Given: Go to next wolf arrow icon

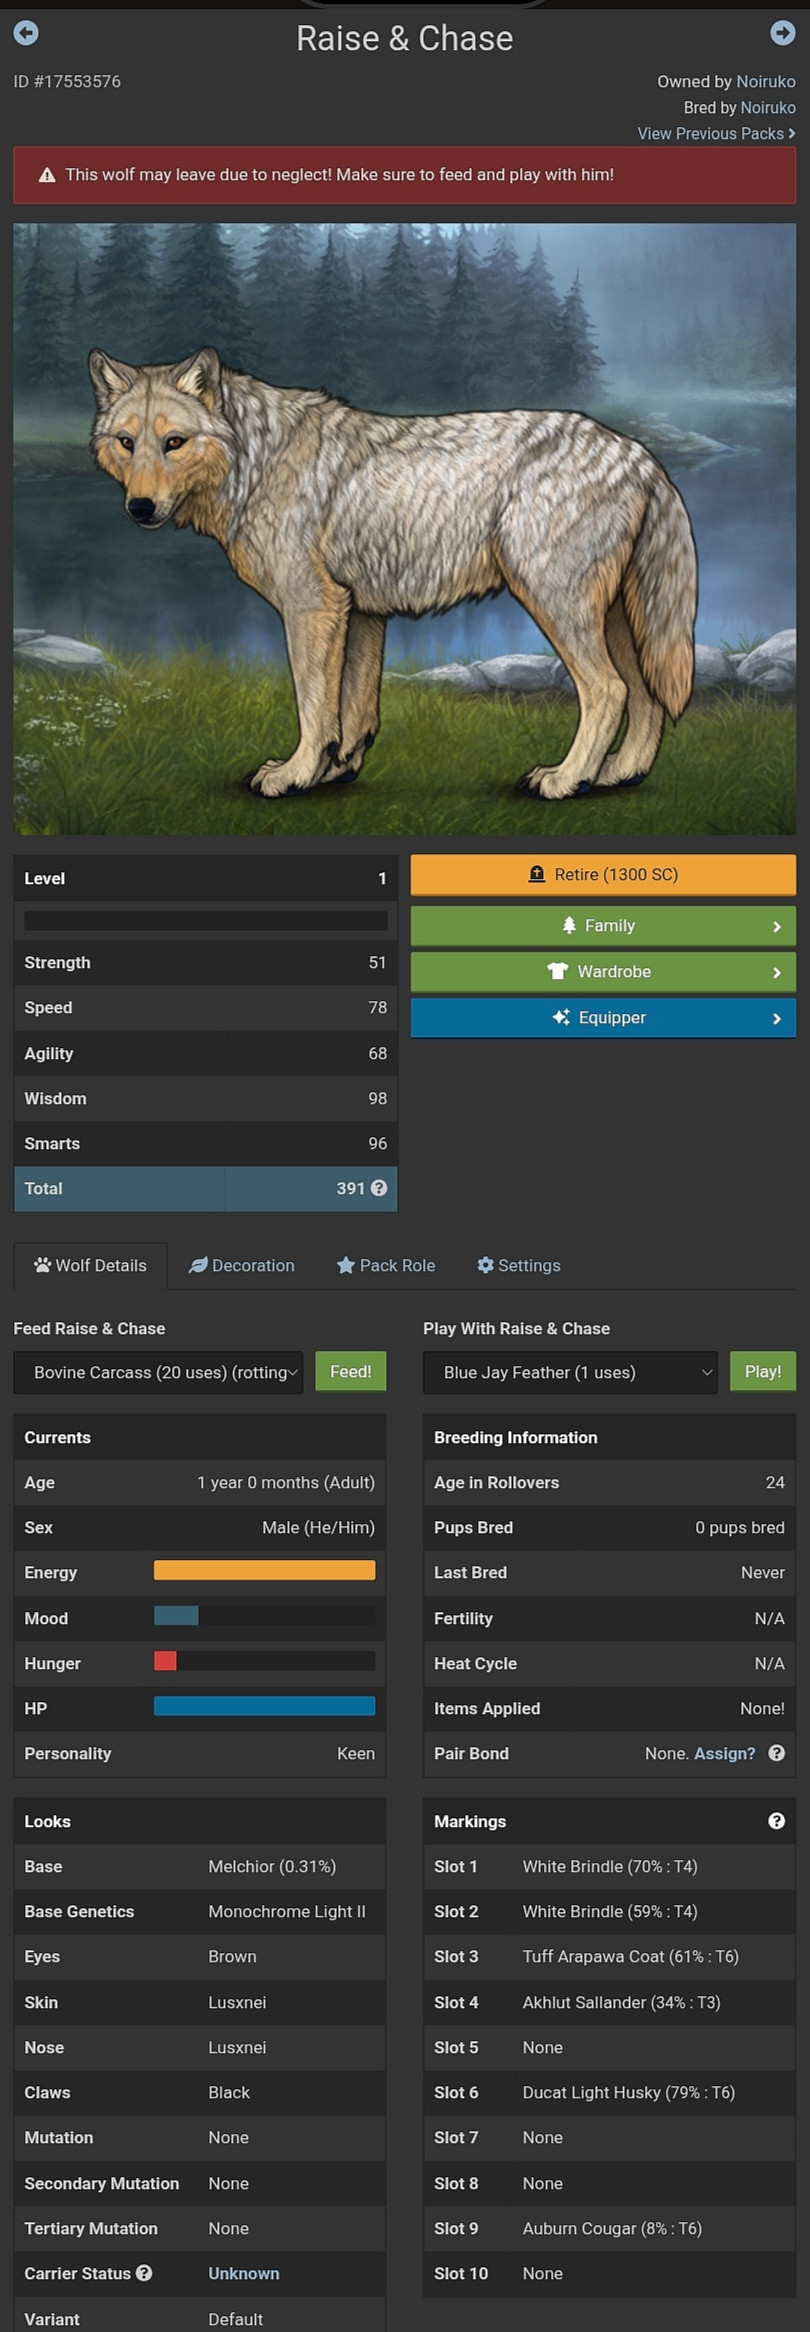Looking at the screenshot, I should tap(783, 33).
